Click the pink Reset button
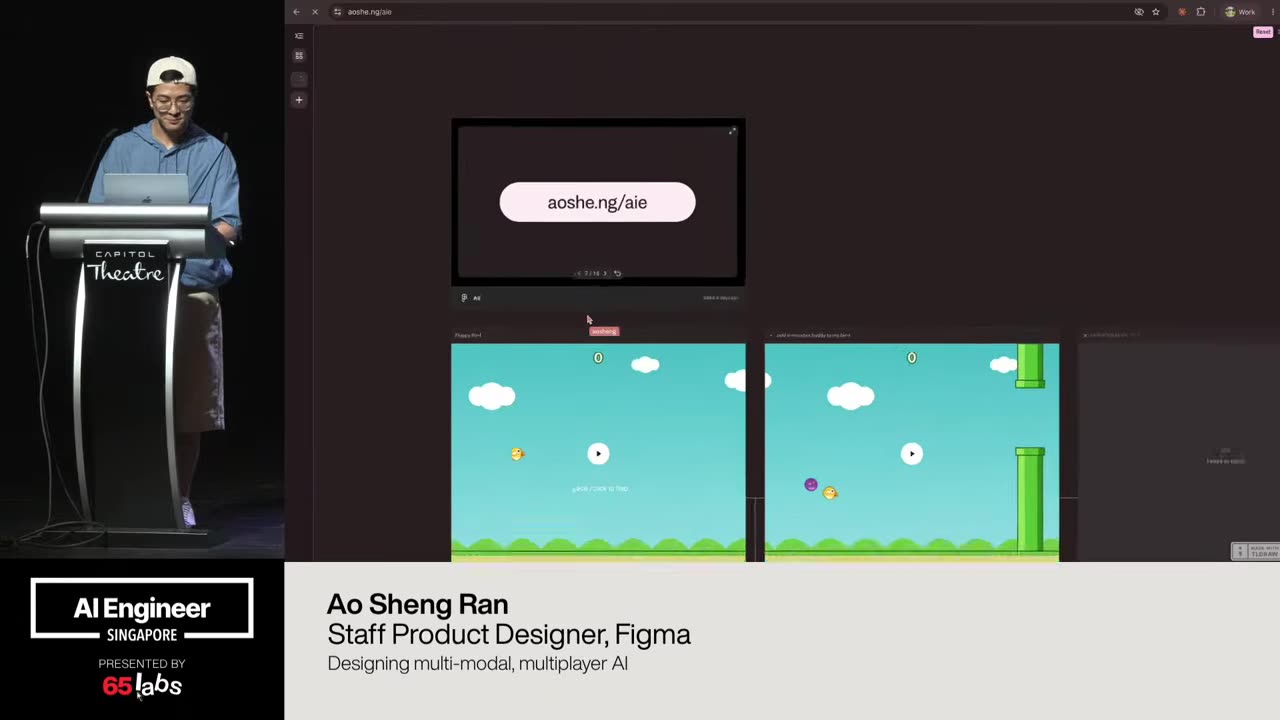The image size is (1280, 720). [x=1263, y=32]
